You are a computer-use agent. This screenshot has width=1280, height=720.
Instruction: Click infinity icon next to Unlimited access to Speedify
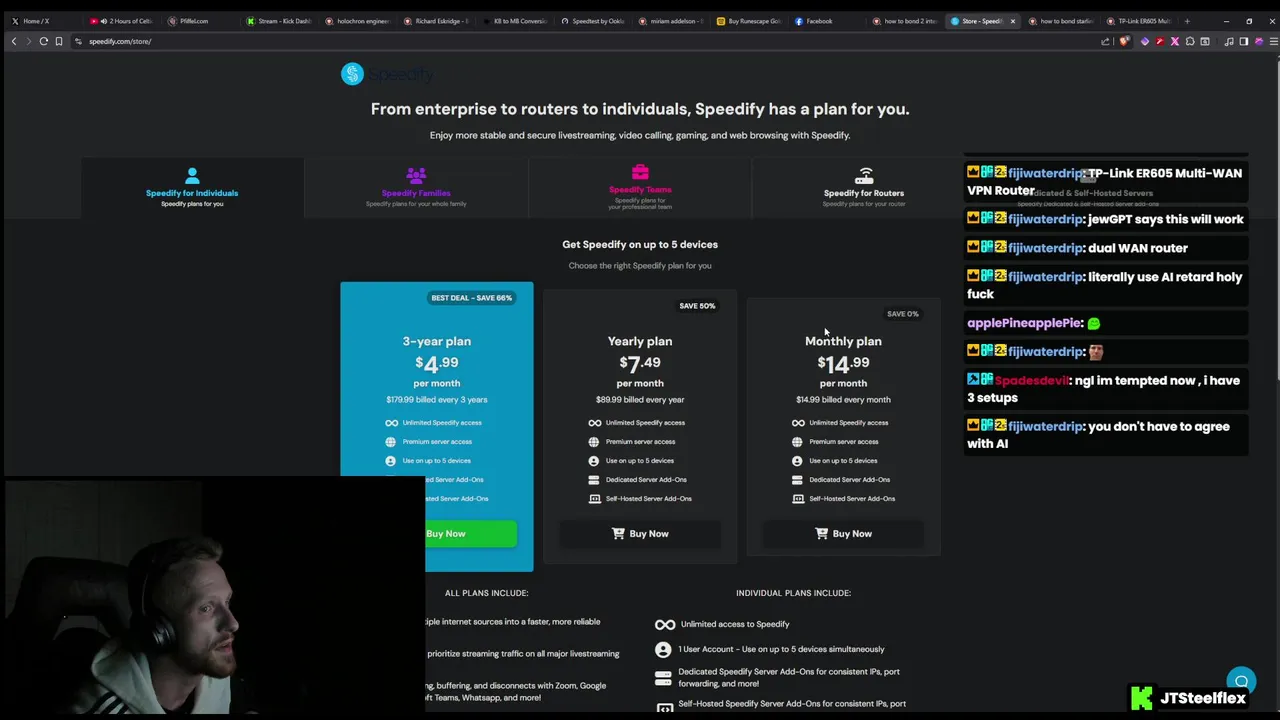point(665,625)
